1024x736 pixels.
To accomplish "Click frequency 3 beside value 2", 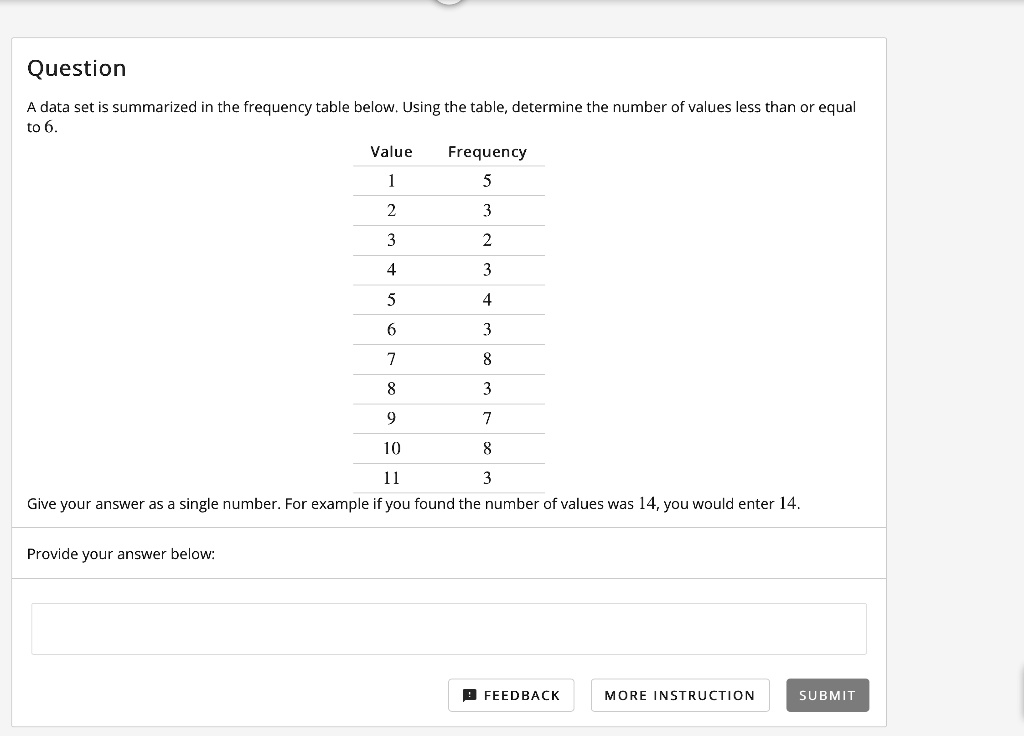I will pyautogui.click(x=487, y=210).
